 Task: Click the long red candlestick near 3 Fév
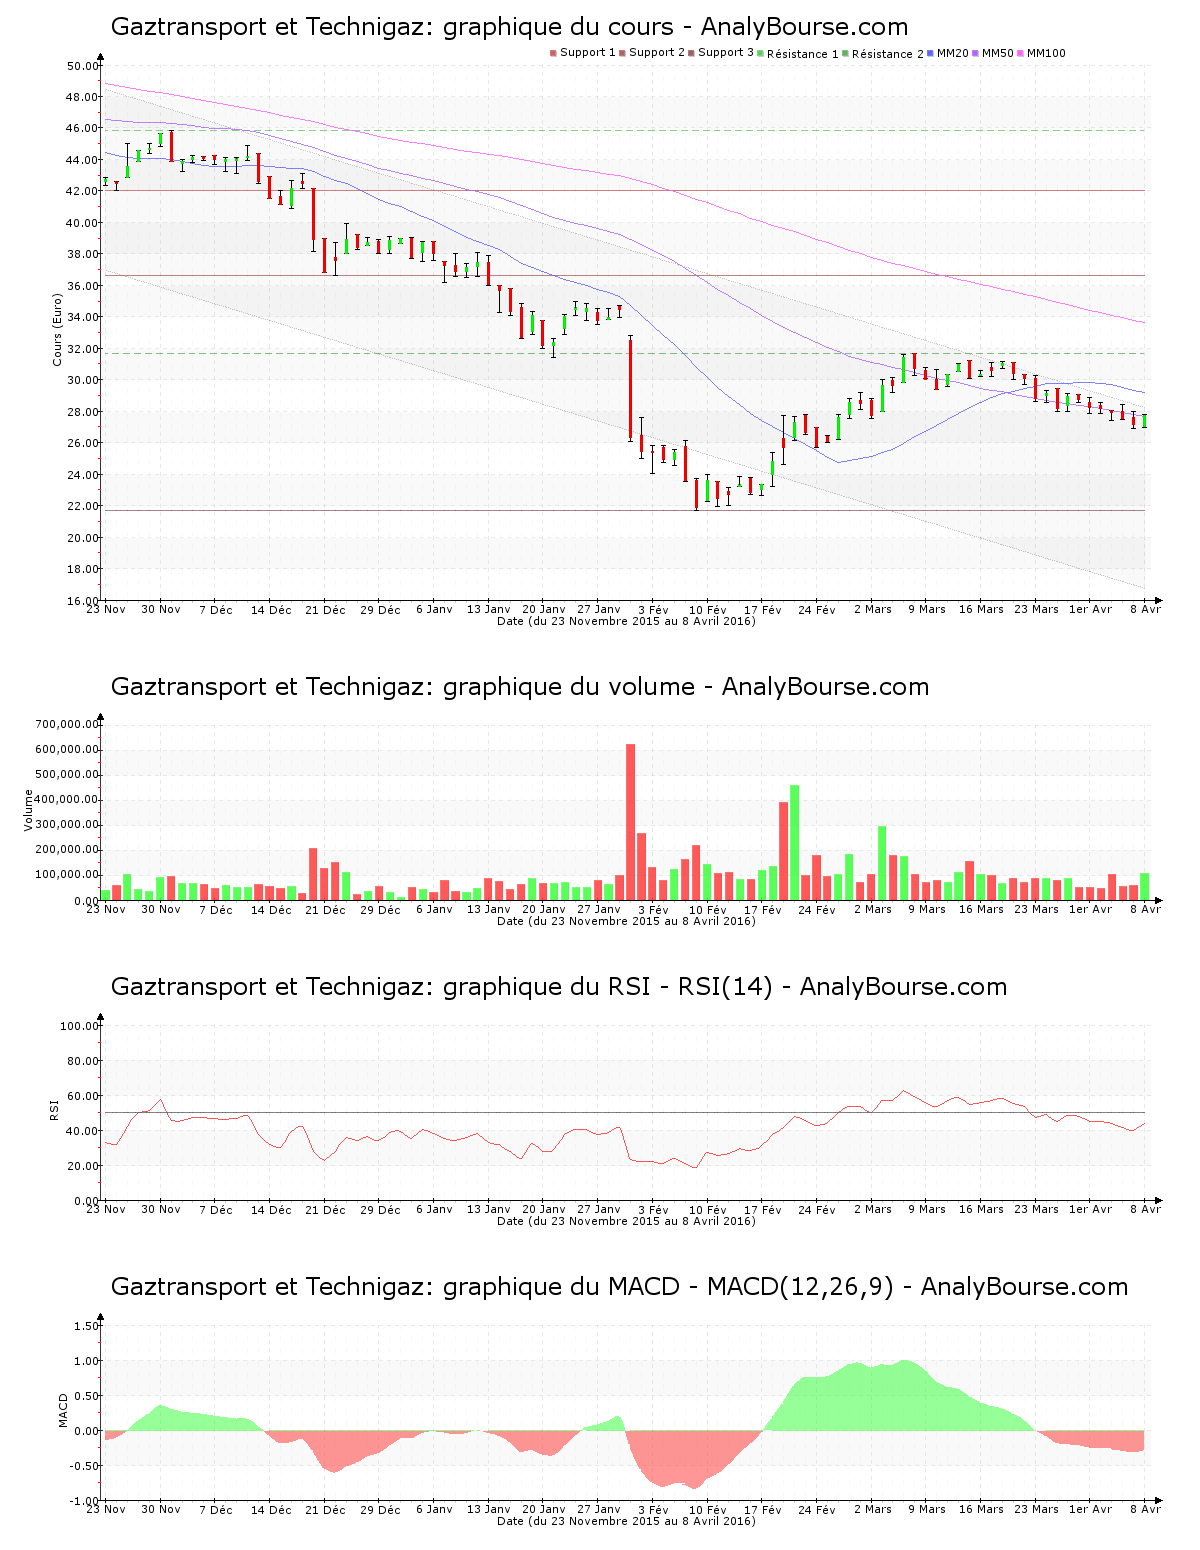pyautogui.click(x=631, y=389)
